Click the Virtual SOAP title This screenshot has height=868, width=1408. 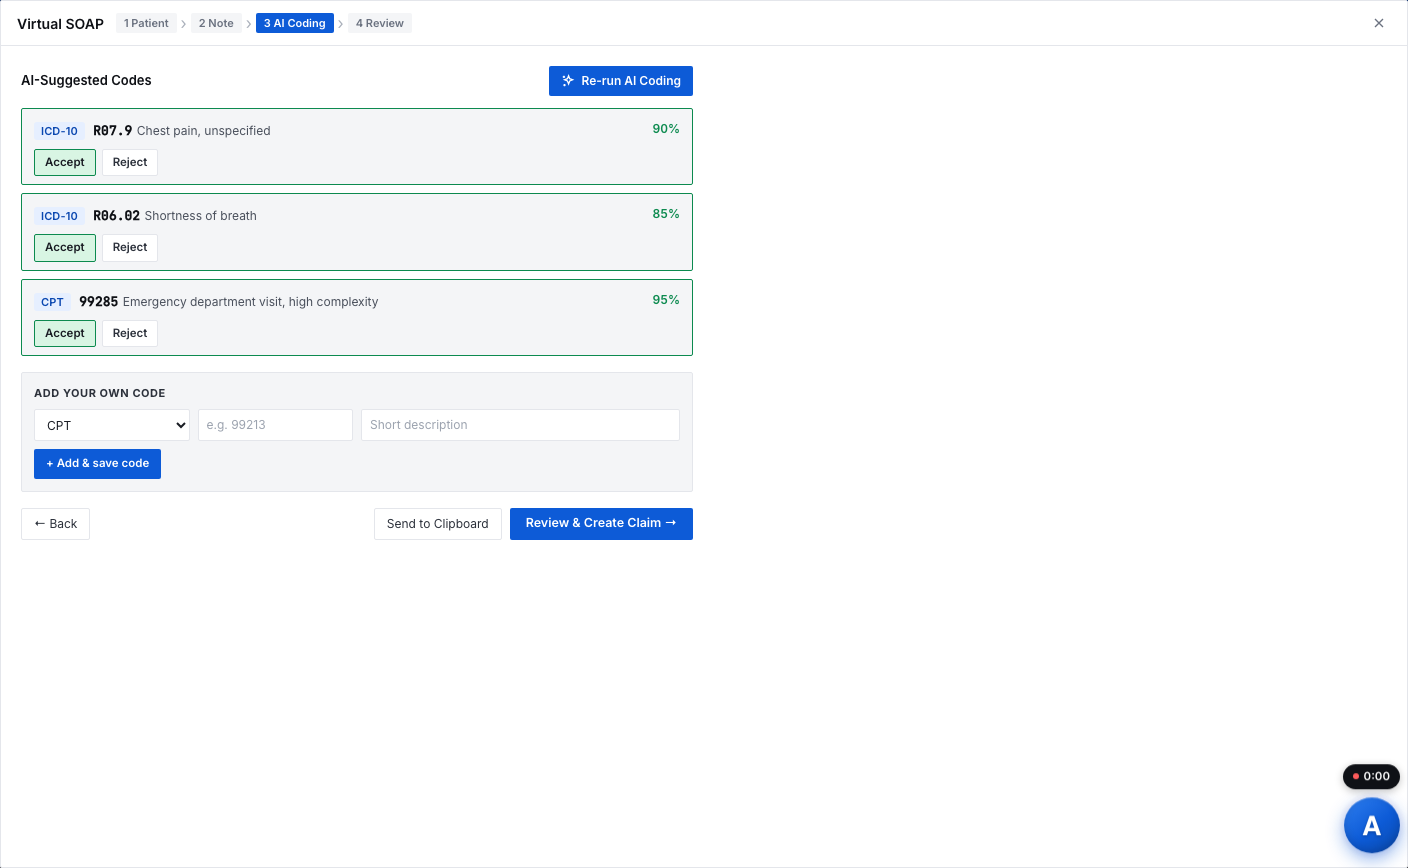click(61, 24)
